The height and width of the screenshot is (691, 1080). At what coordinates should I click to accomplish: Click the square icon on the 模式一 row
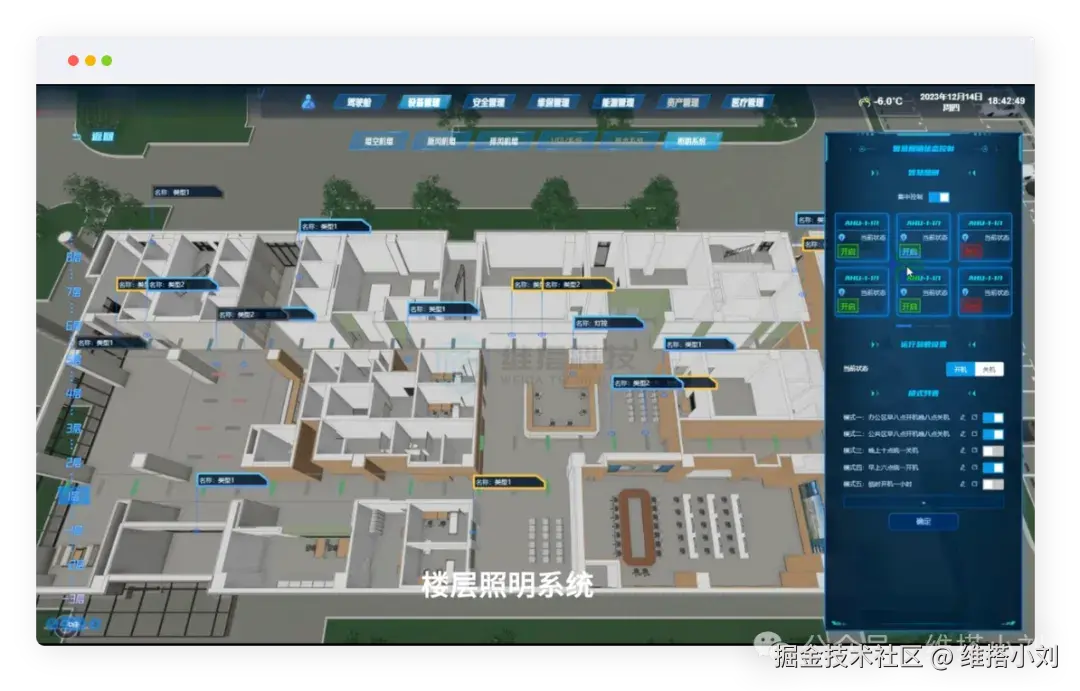[975, 417]
